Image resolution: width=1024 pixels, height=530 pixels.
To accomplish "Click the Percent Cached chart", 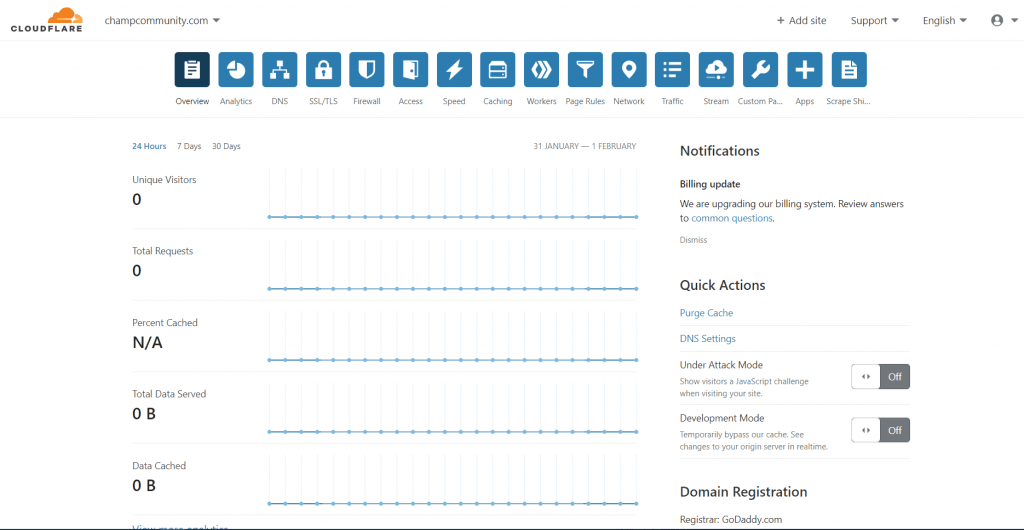I will tap(453, 337).
